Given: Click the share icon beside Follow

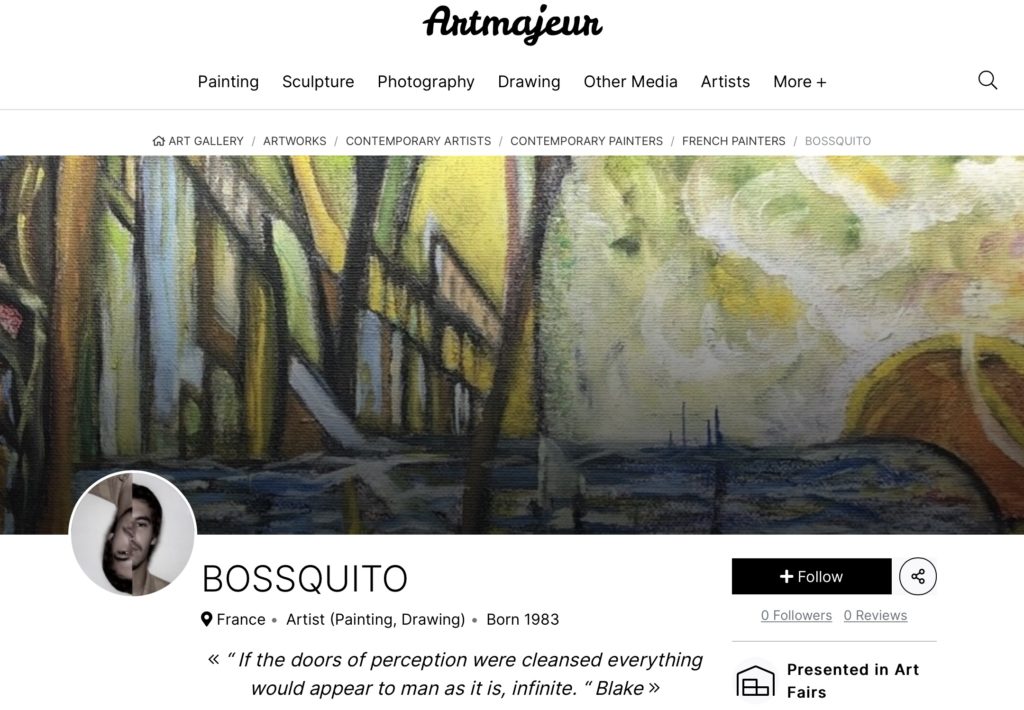Looking at the screenshot, I should 918,576.
